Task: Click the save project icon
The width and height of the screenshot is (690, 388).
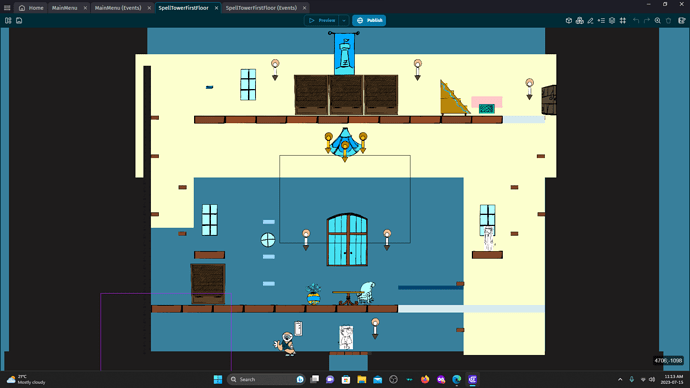Action: 19,20
